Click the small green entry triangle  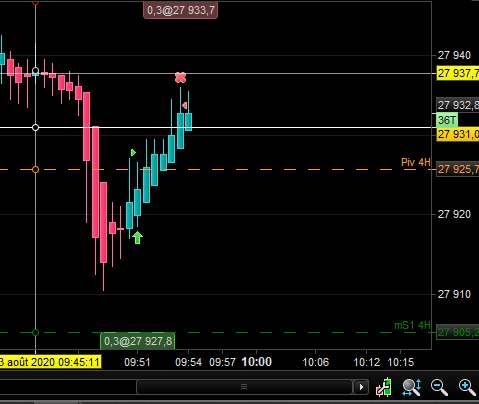pyautogui.click(x=133, y=153)
